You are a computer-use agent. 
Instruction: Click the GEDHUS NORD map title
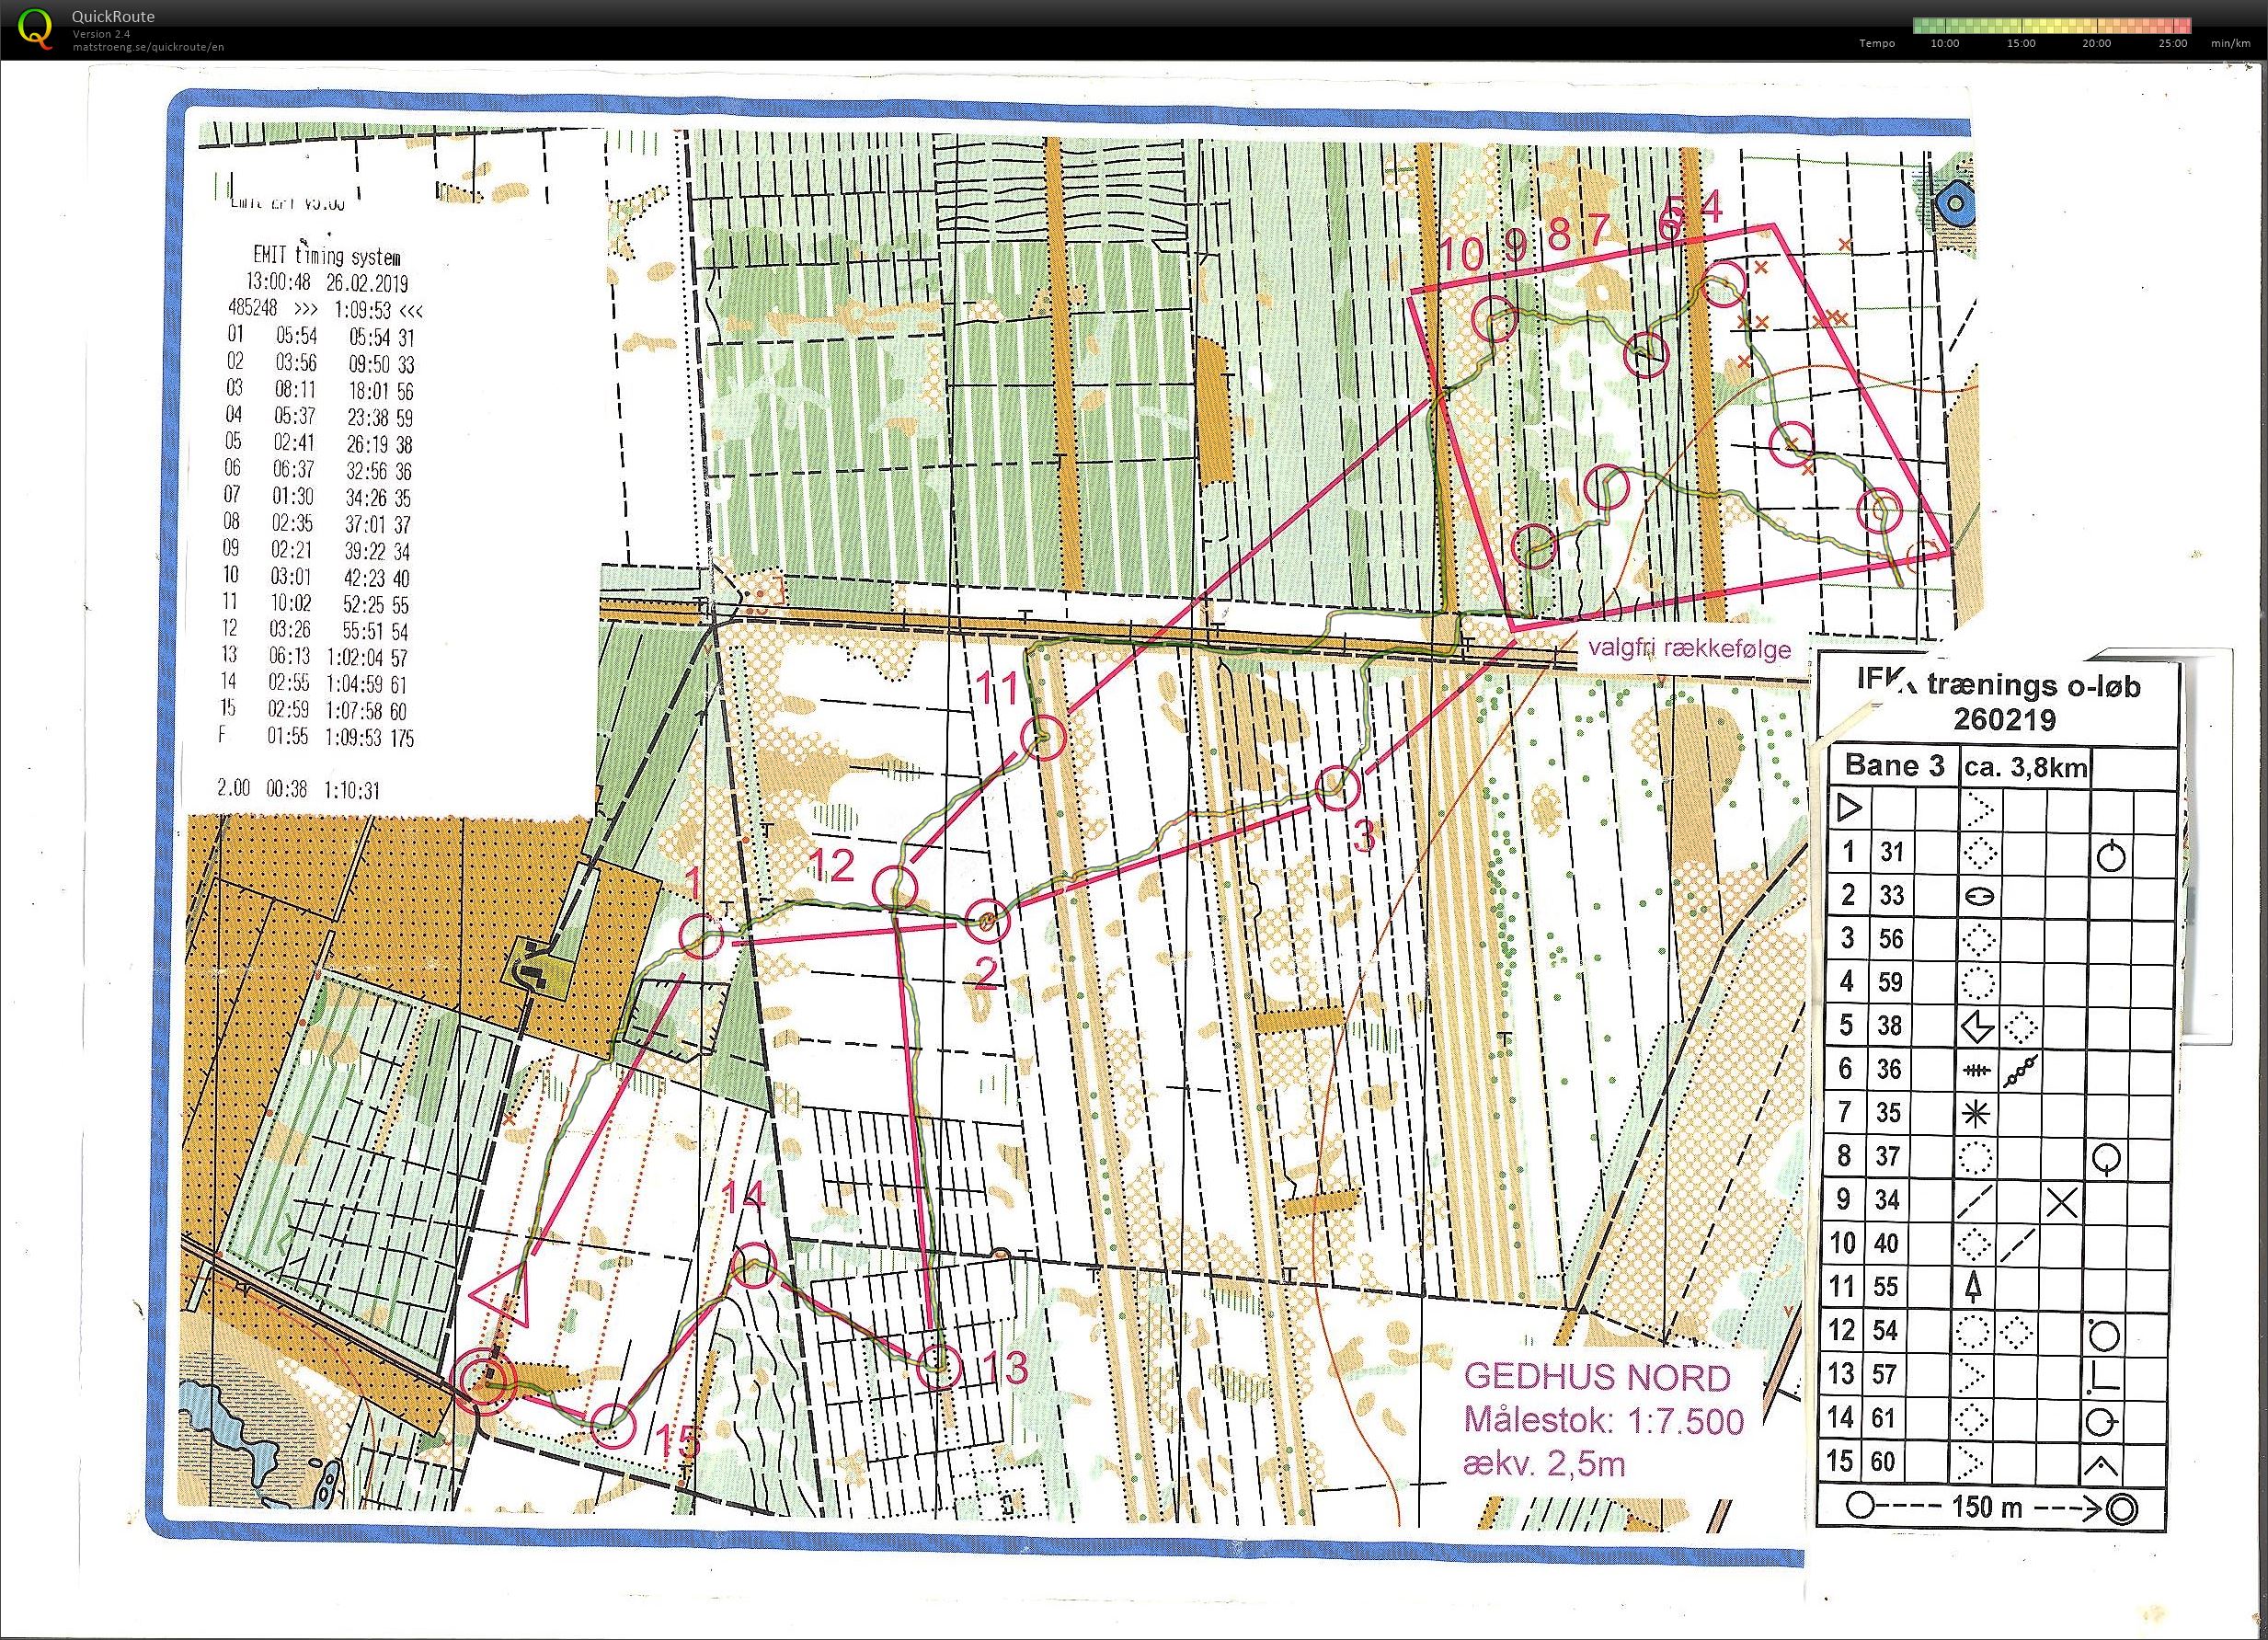pos(1597,1377)
